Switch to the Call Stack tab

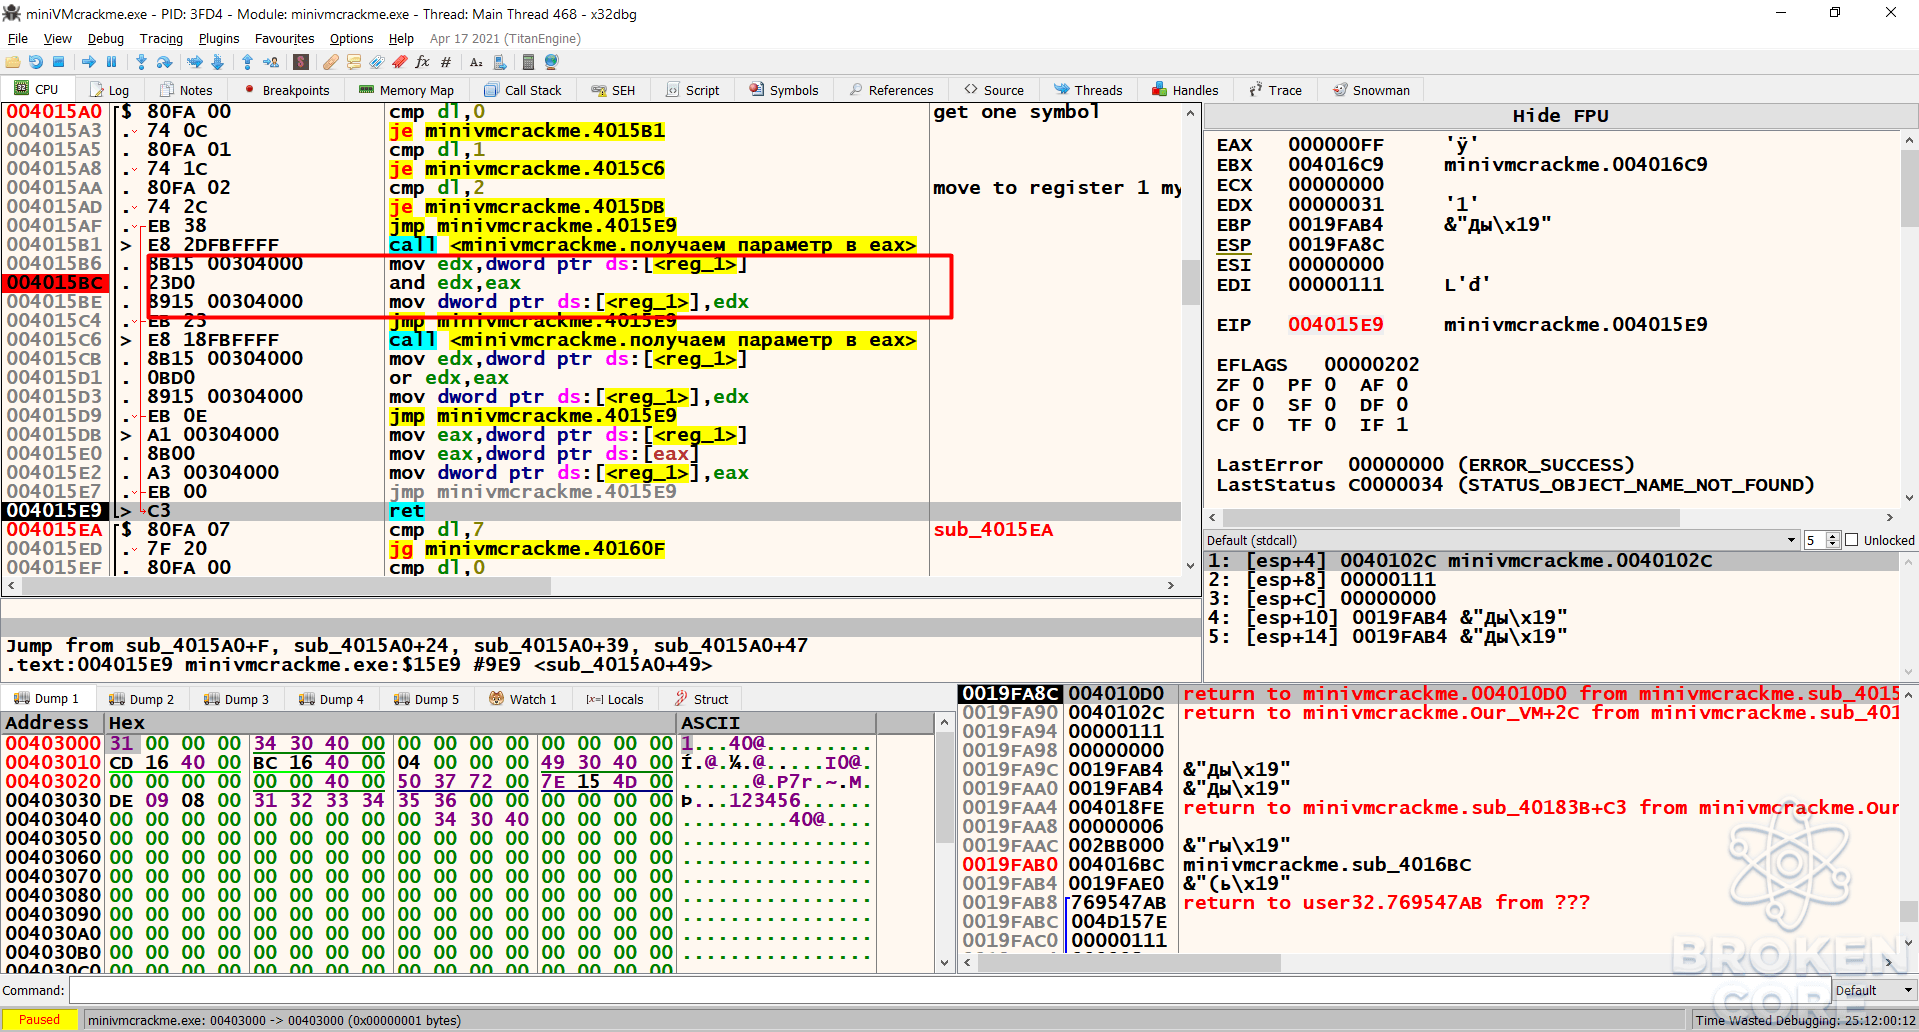tap(523, 90)
